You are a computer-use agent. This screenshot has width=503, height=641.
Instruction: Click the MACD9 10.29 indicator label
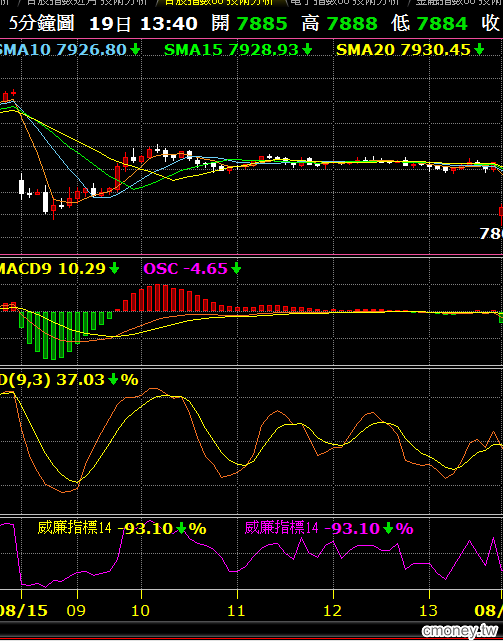point(52,269)
